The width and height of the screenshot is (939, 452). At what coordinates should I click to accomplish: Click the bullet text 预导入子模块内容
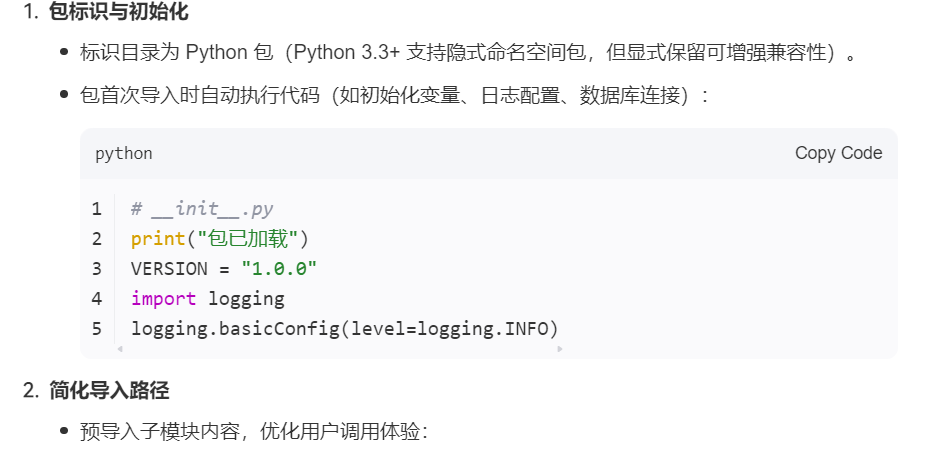254,432
